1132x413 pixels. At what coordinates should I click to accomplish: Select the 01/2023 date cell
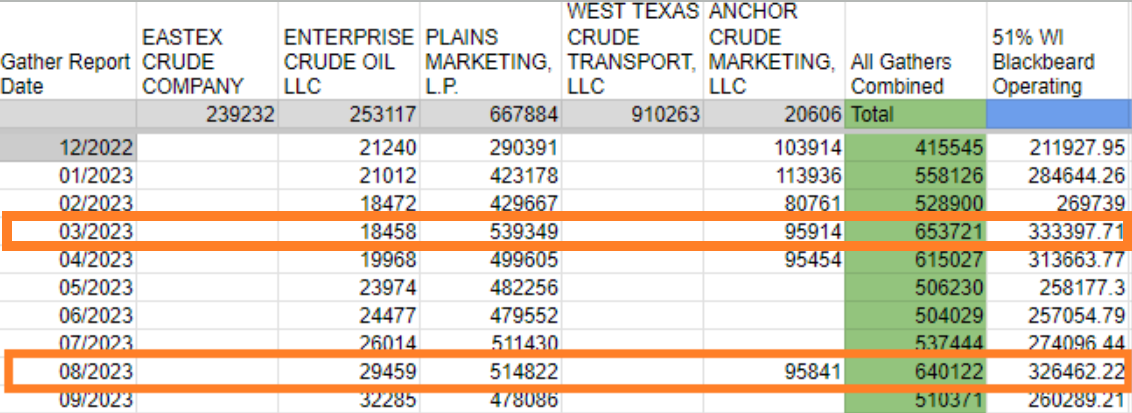(69, 175)
